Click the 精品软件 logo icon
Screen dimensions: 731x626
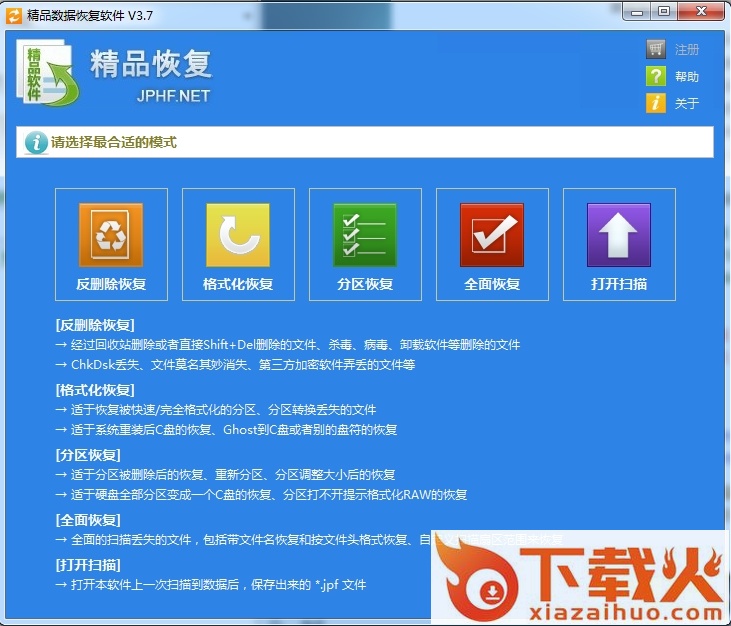coord(48,73)
